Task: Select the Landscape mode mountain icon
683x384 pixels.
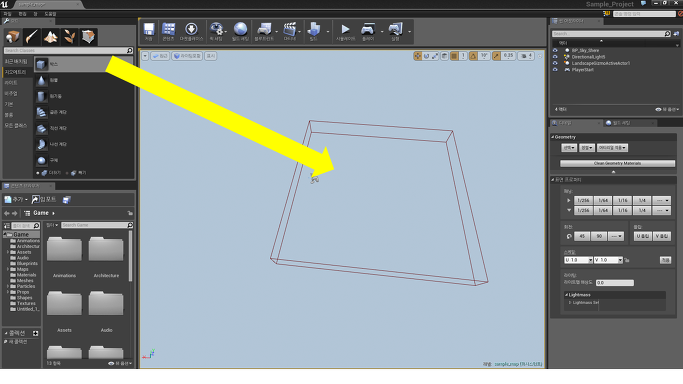Action: pos(51,37)
